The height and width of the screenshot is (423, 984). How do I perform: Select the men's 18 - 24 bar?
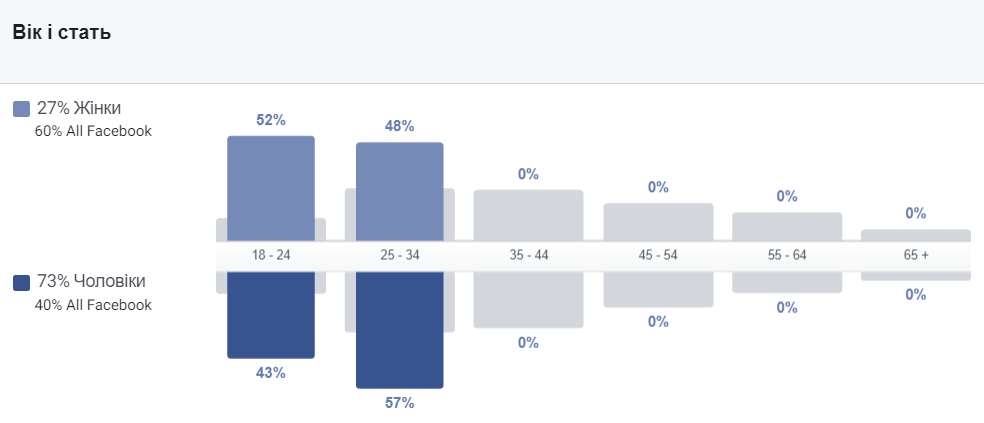tap(271, 314)
